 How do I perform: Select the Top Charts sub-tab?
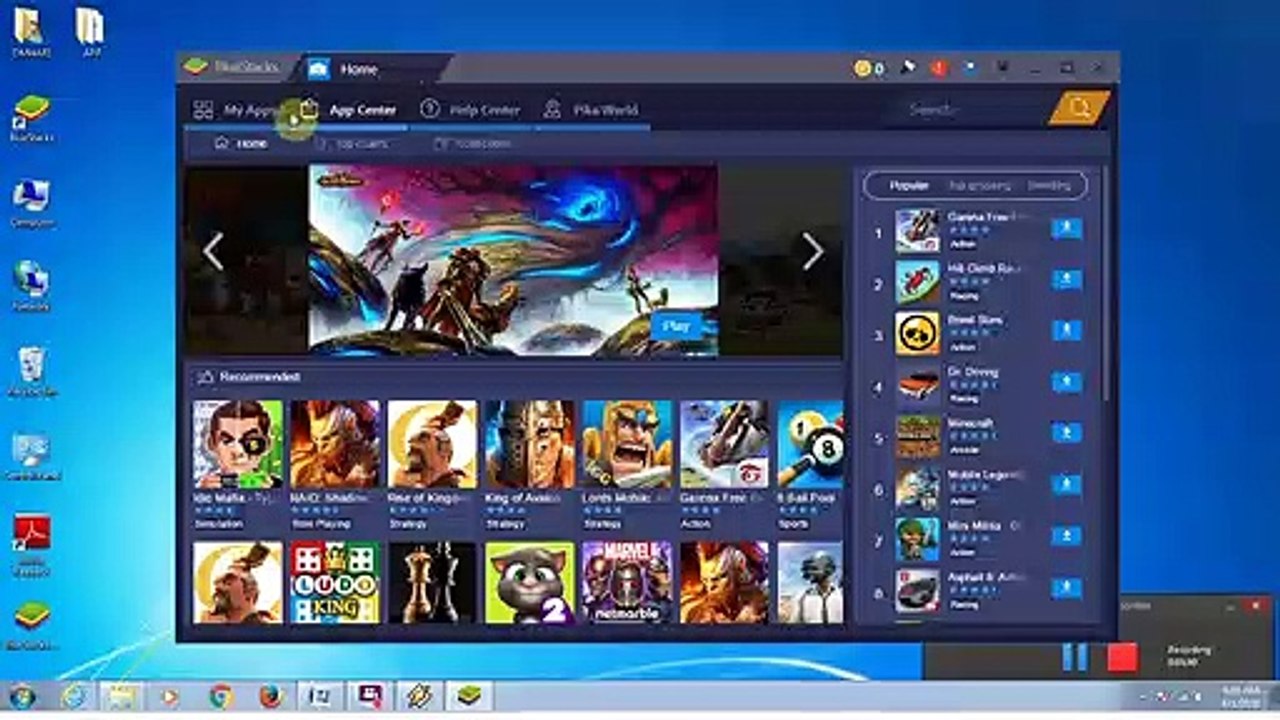pos(350,143)
